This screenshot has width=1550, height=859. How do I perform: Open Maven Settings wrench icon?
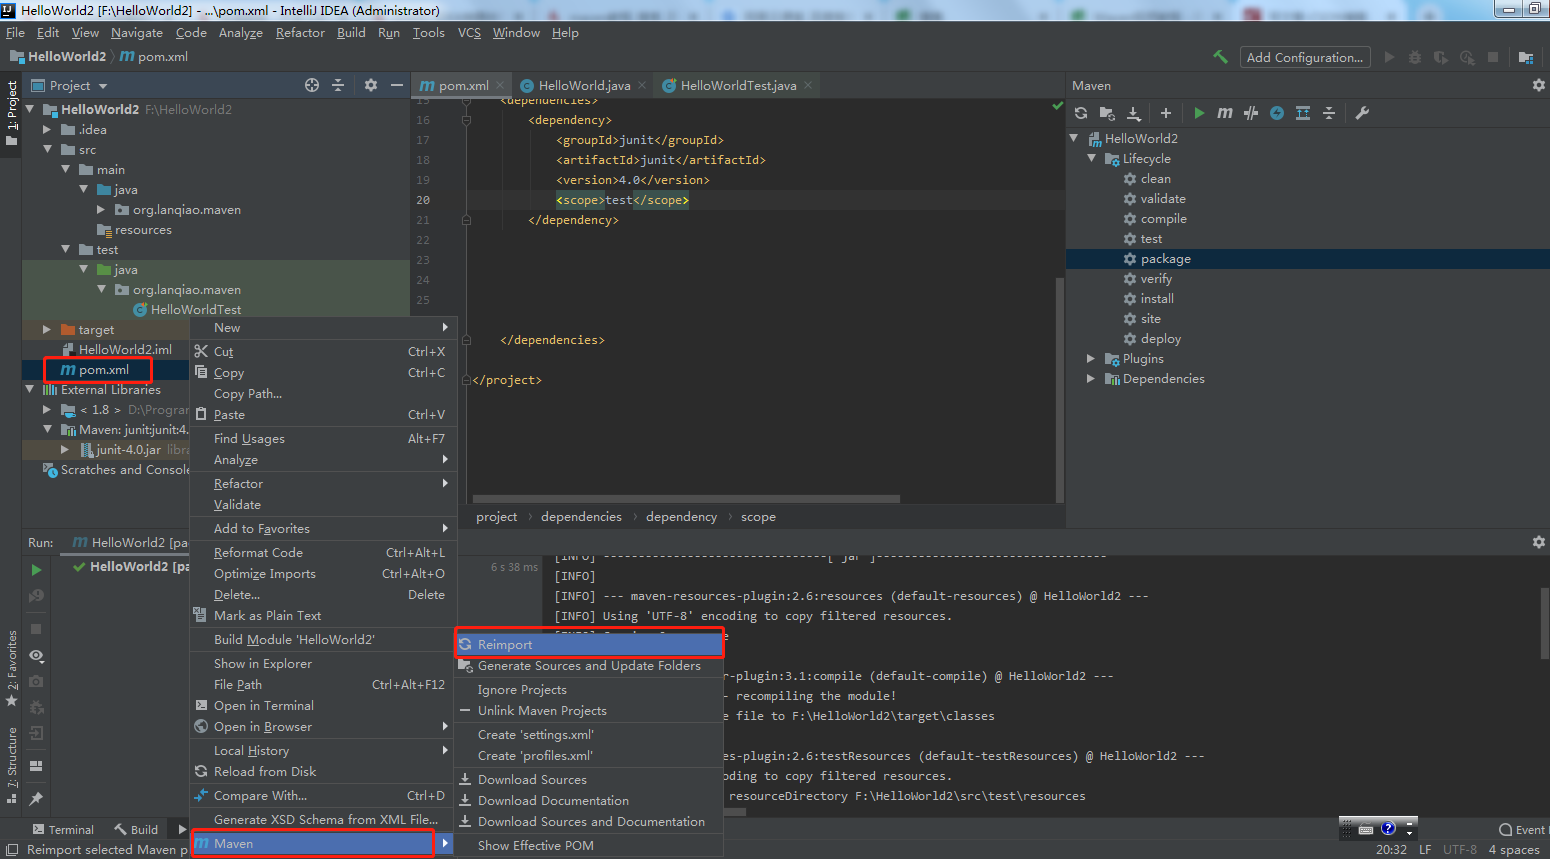[x=1362, y=113]
